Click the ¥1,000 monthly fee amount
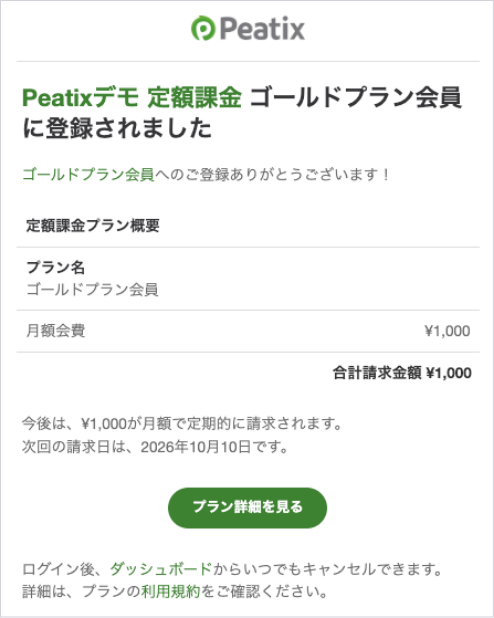This screenshot has width=494, height=618. click(447, 331)
